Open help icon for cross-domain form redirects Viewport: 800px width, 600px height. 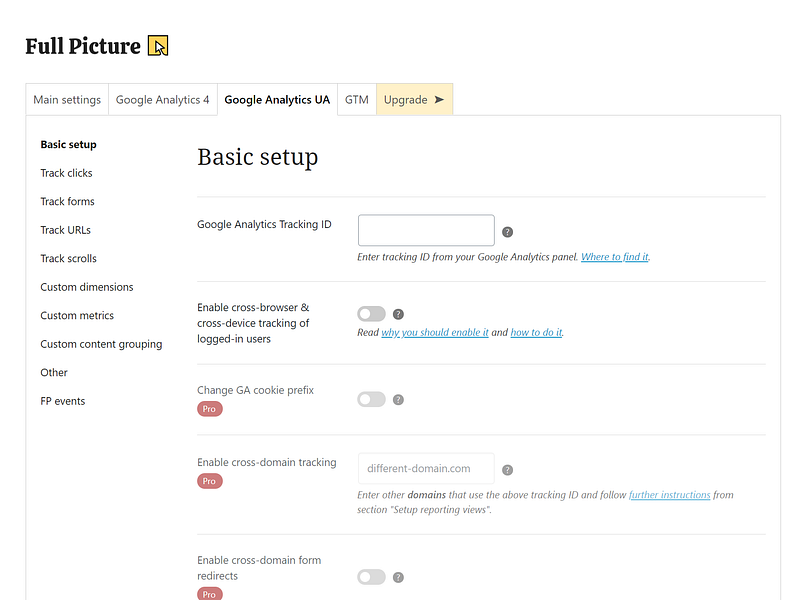coord(398,578)
